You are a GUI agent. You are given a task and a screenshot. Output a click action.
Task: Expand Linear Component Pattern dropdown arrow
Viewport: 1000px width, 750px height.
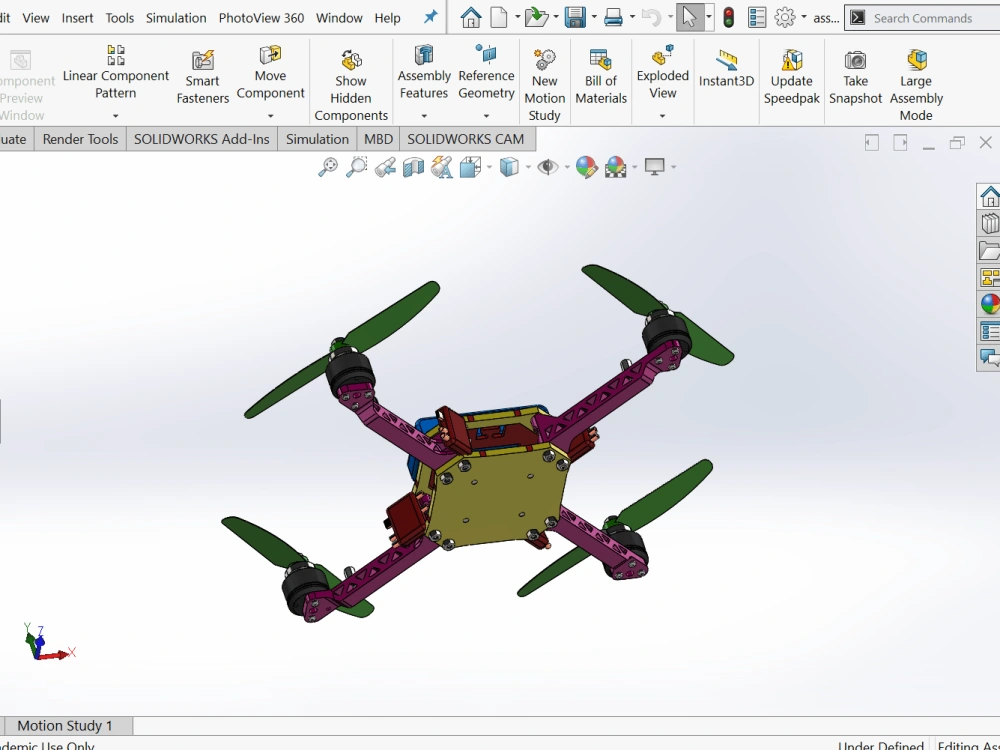point(115,116)
